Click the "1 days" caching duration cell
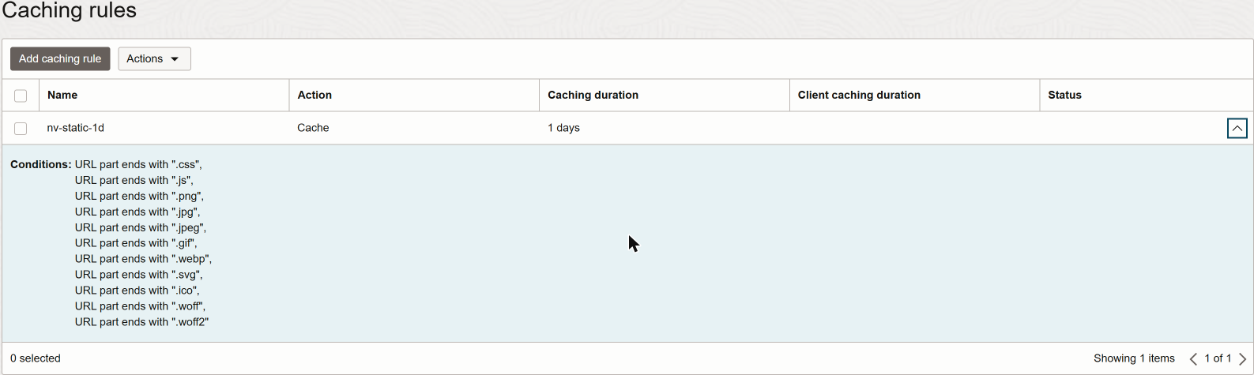Image resolution: width=1254 pixels, height=375 pixels. (564, 128)
